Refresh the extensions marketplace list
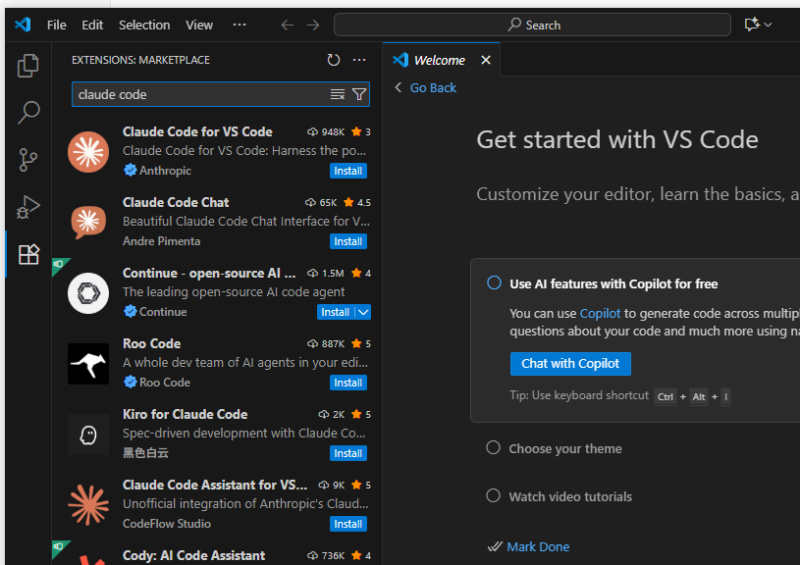This screenshot has height=565, width=800. pos(333,60)
